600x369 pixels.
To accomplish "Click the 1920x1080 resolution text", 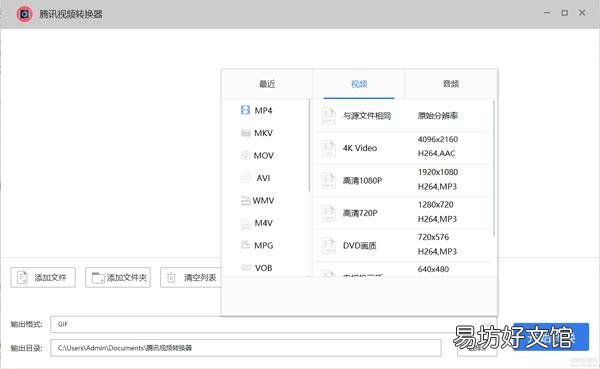I will (438, 172).
